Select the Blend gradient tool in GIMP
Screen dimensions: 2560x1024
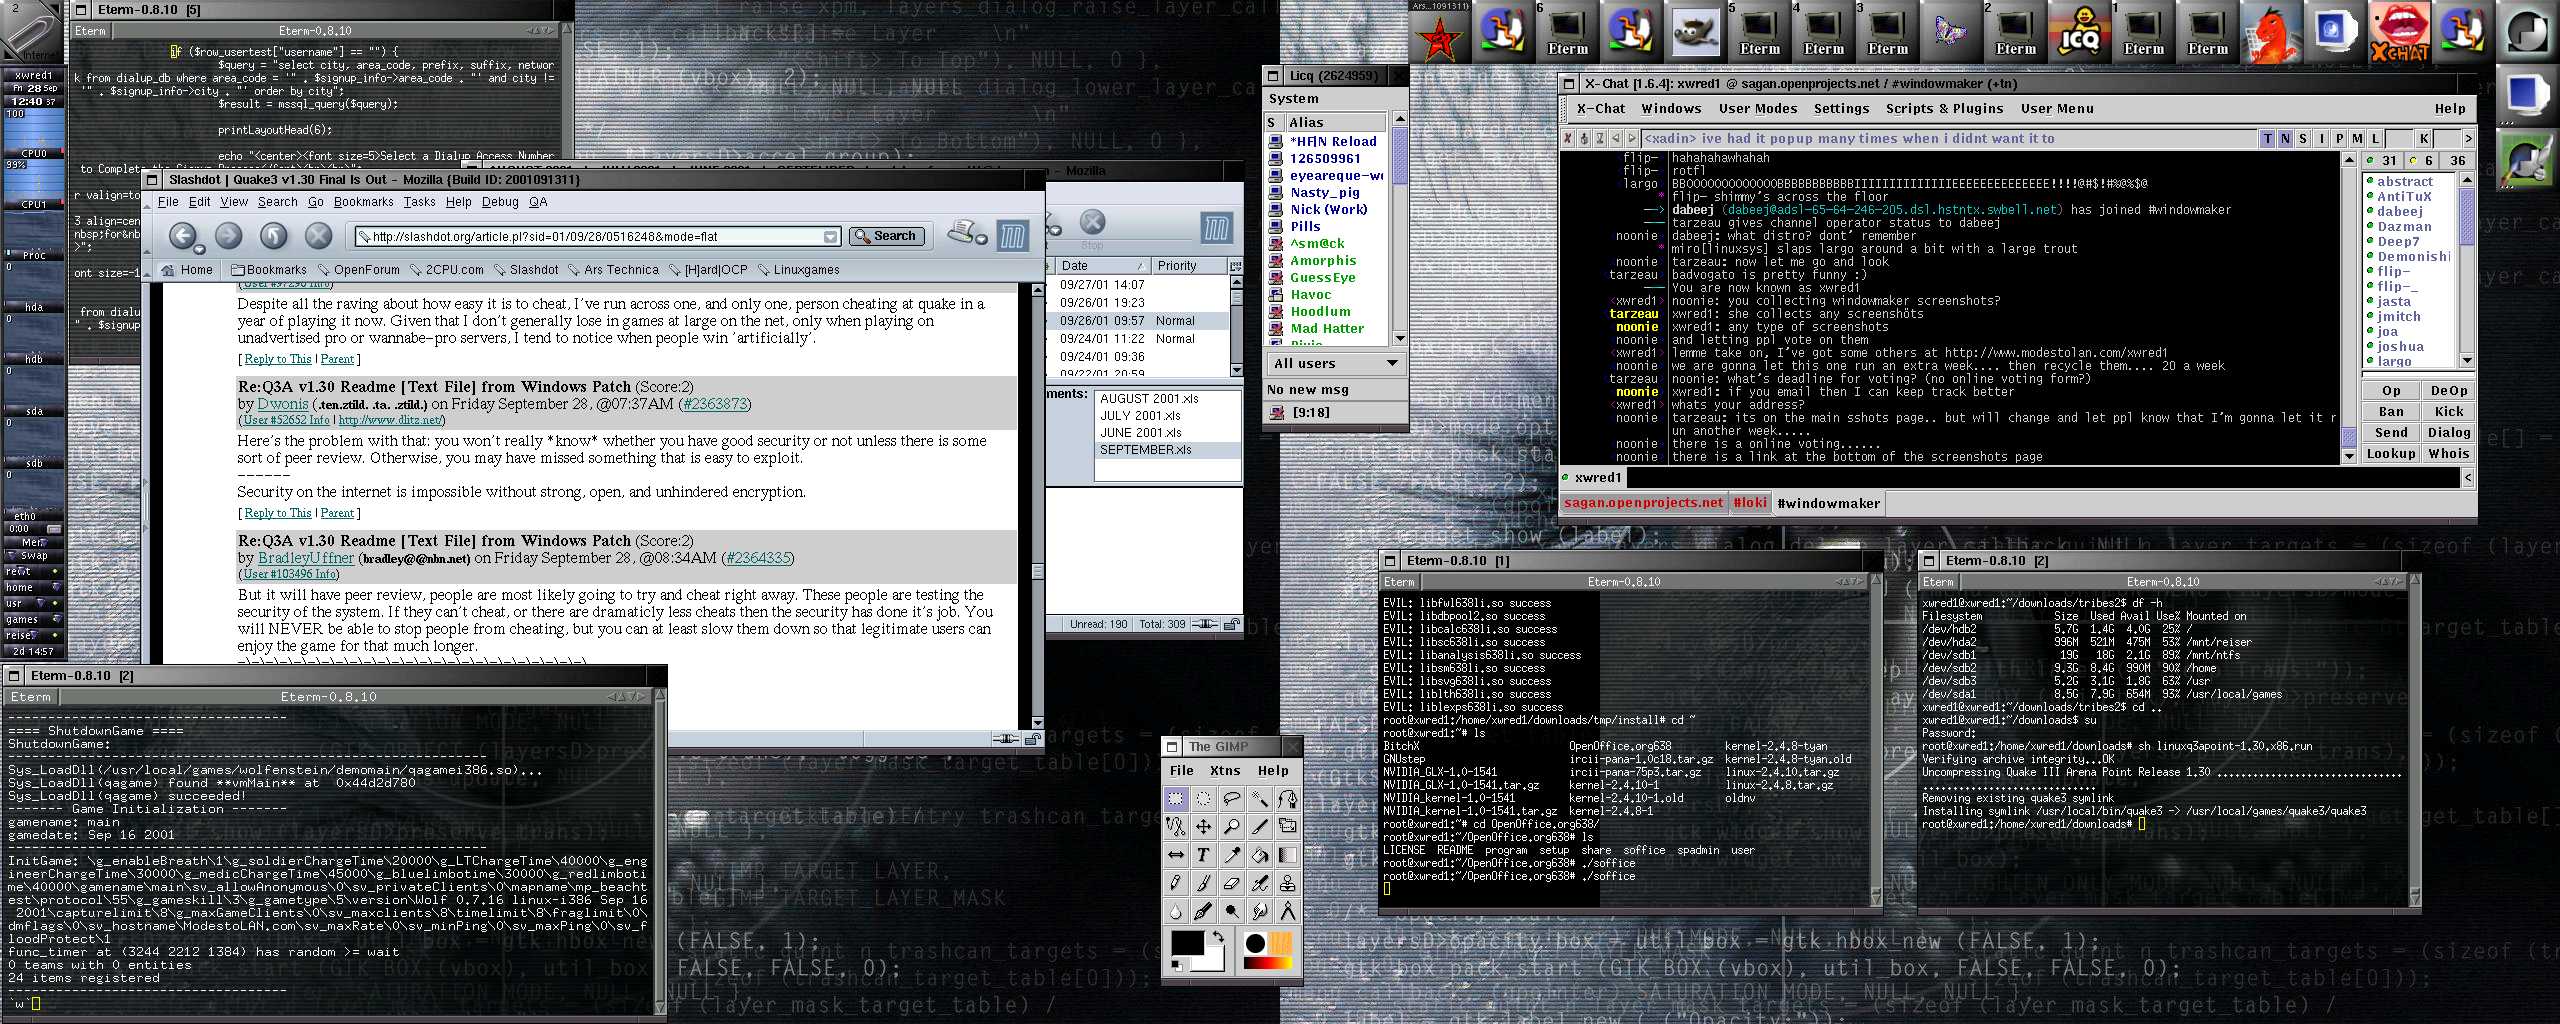tap(1288, 855)
